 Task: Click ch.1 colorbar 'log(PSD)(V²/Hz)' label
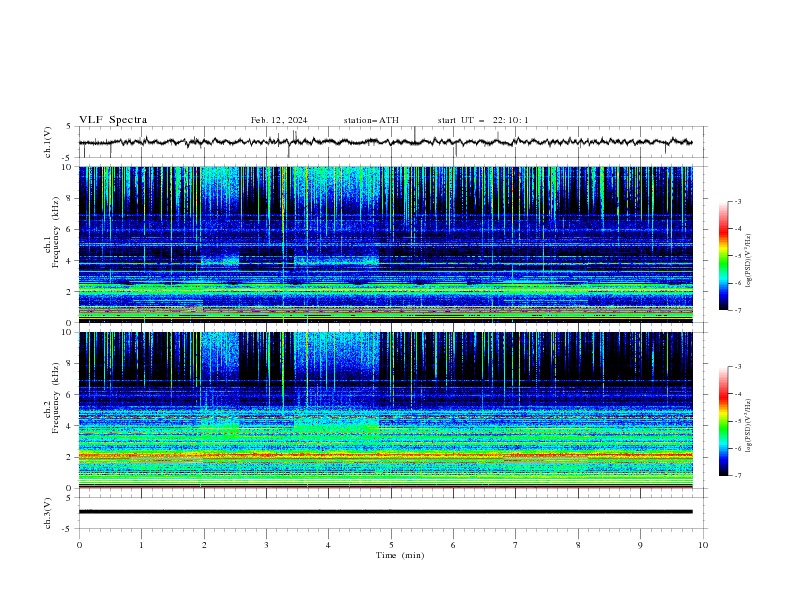749,261
